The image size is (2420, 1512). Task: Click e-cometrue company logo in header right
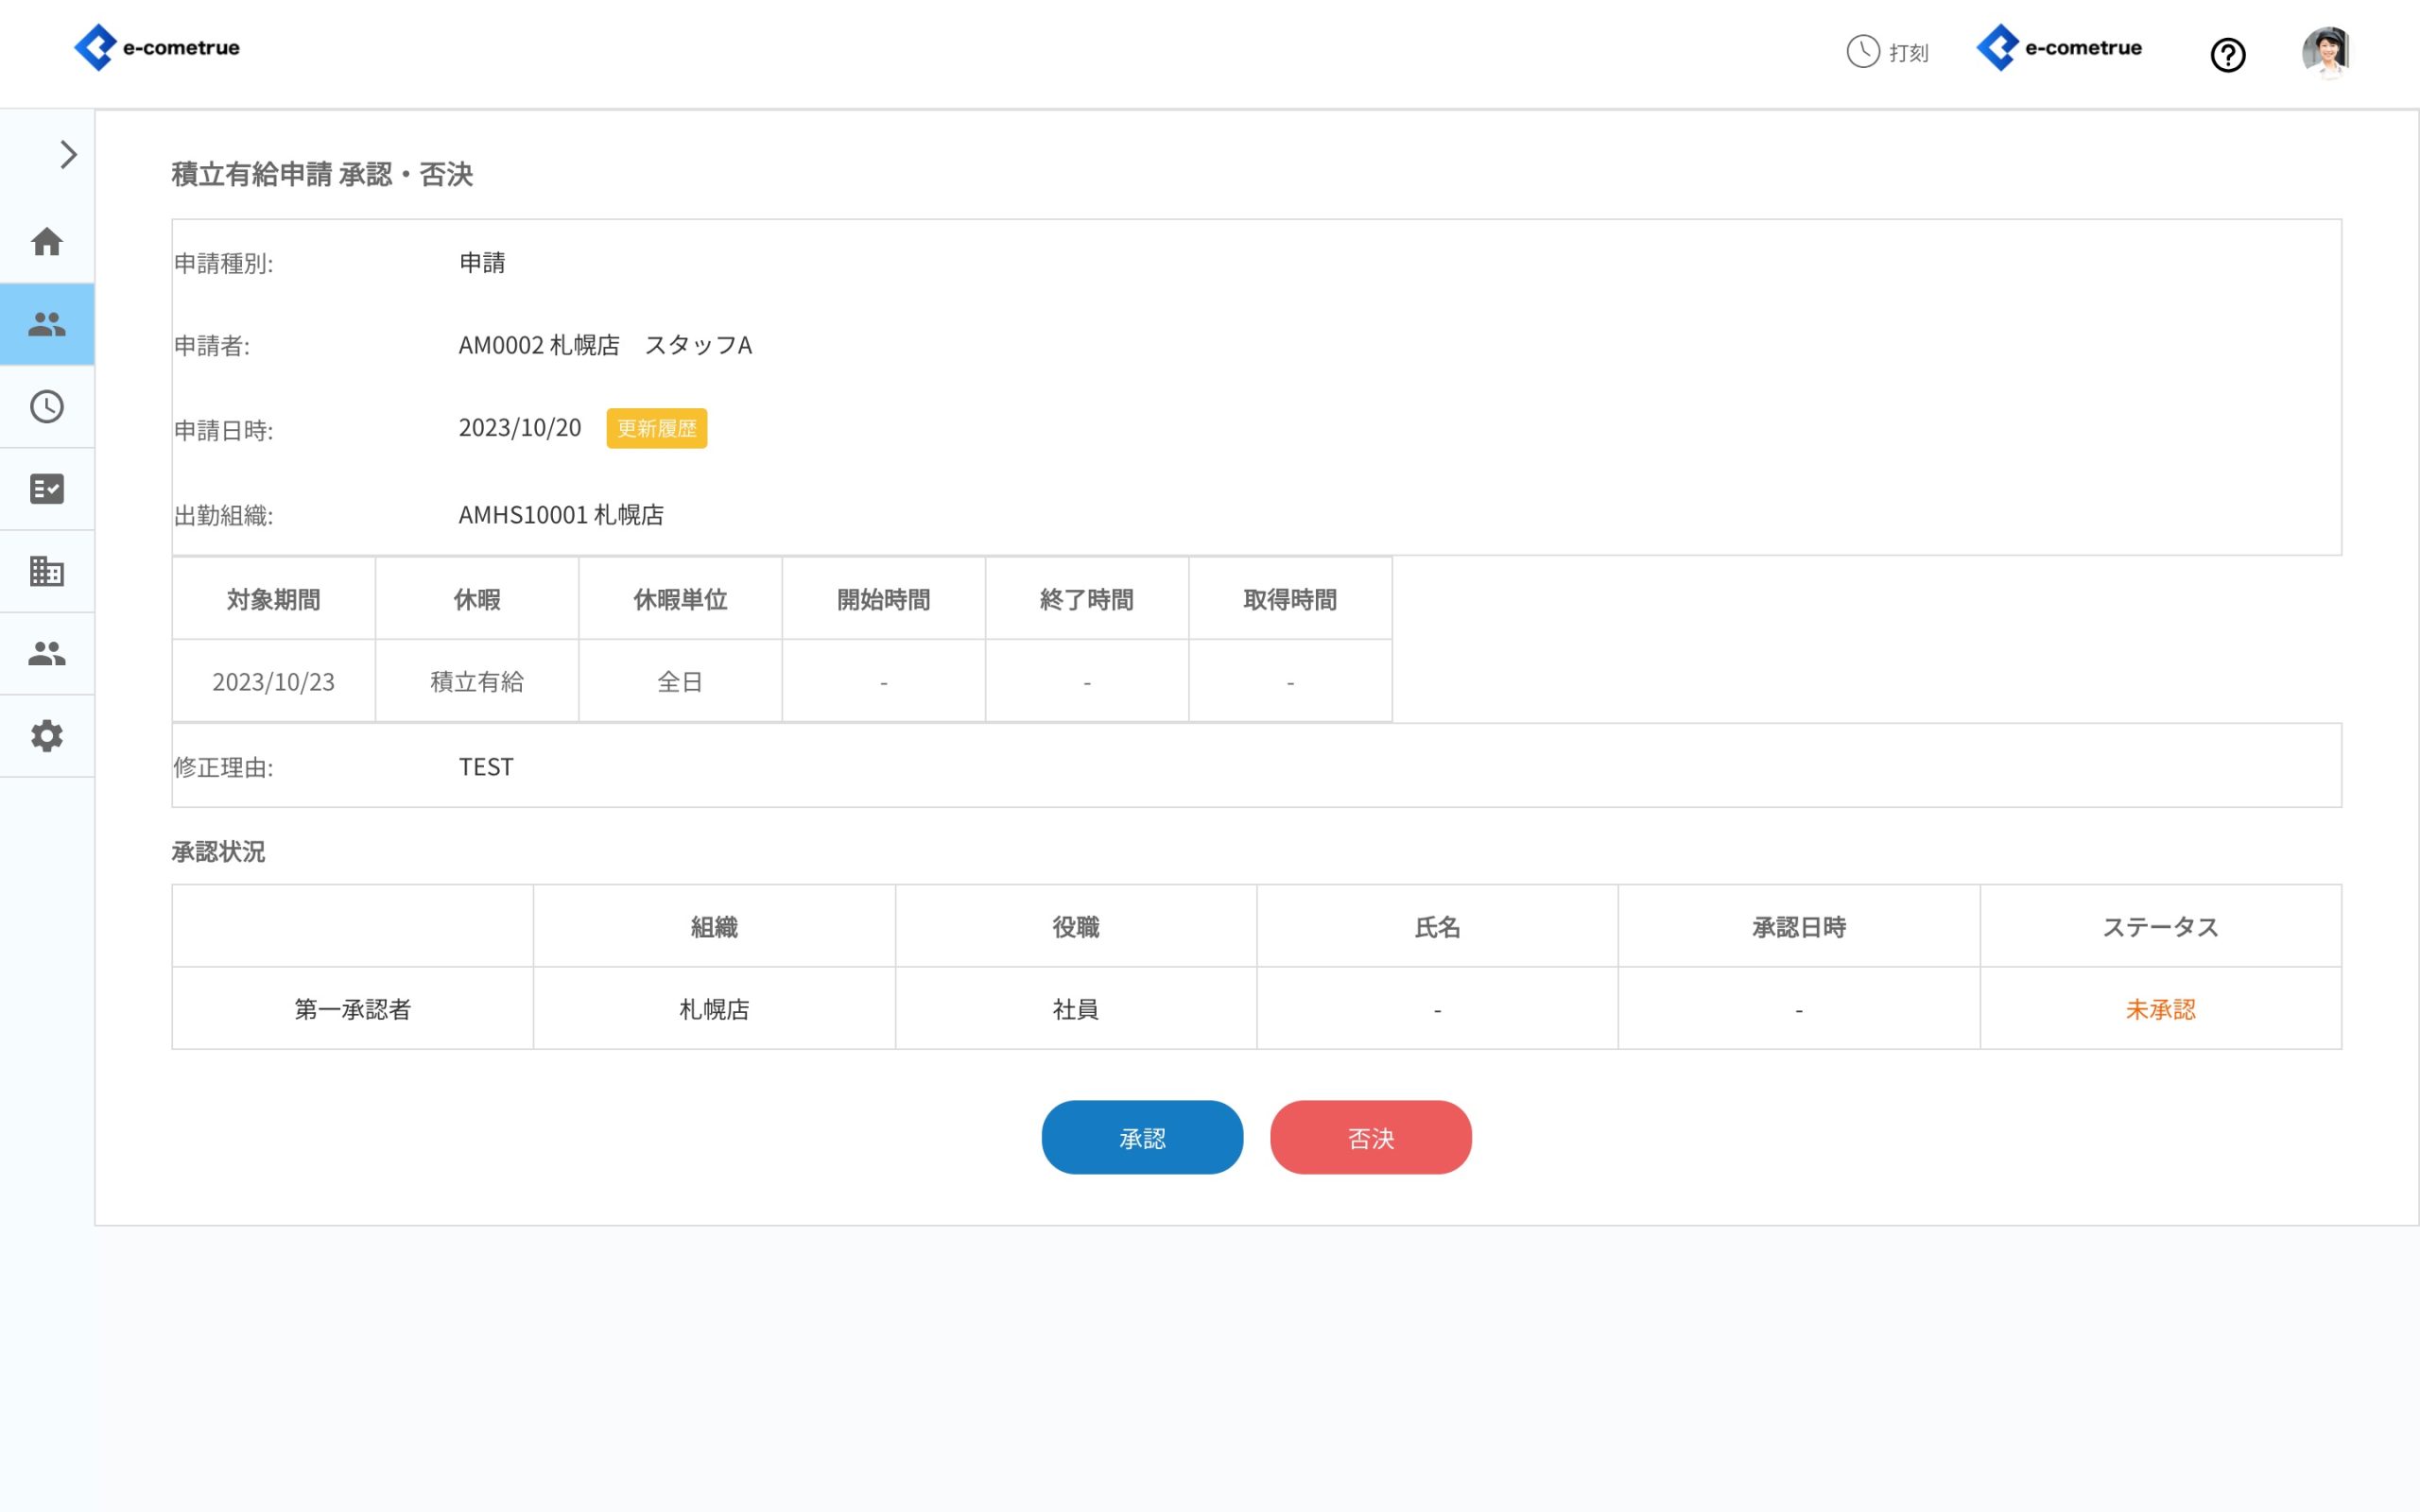[2060, 47]
